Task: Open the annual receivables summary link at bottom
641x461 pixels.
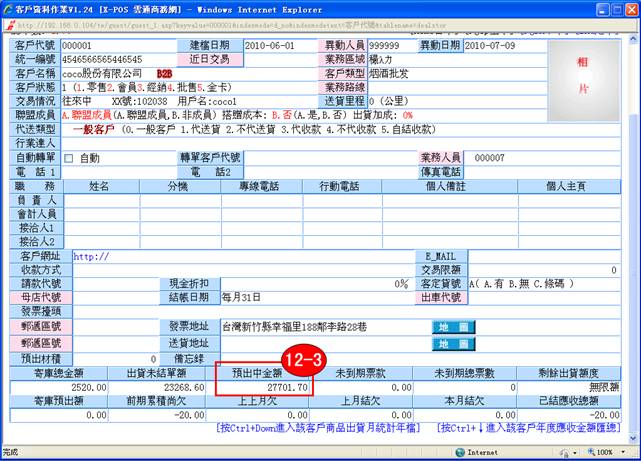Action: [x=528, y=428]
